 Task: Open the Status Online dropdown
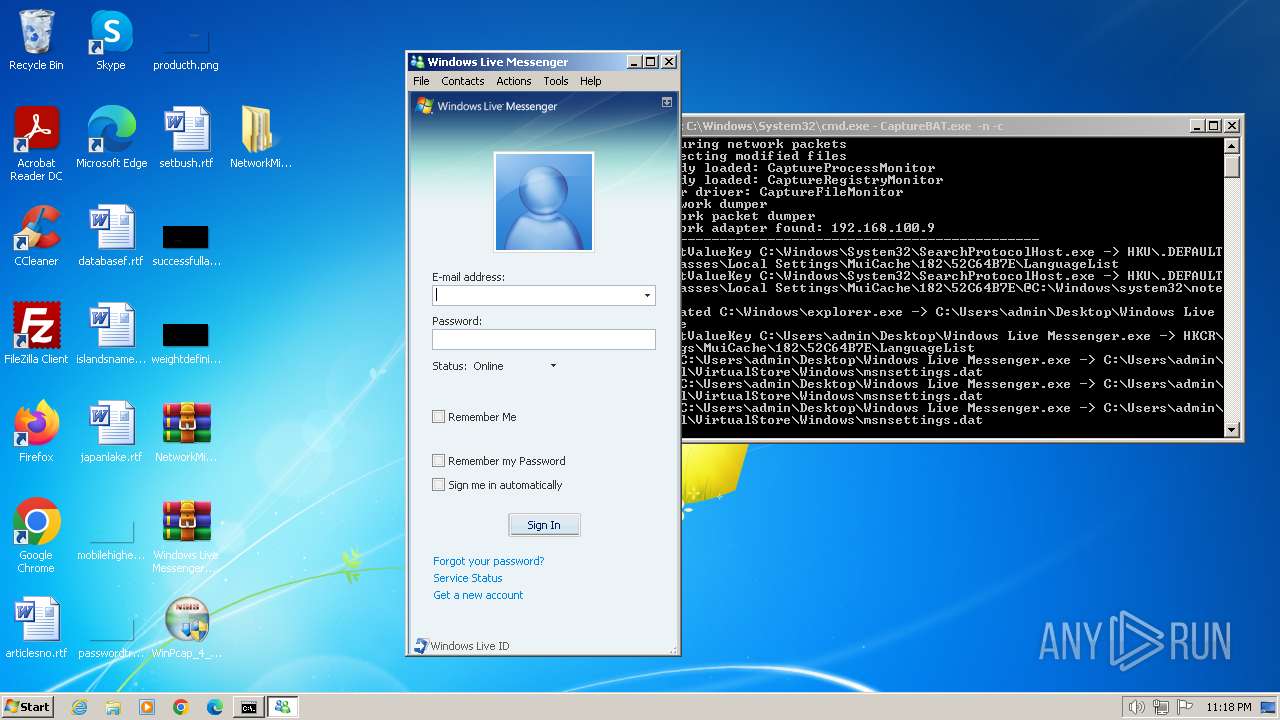(553, 366)
